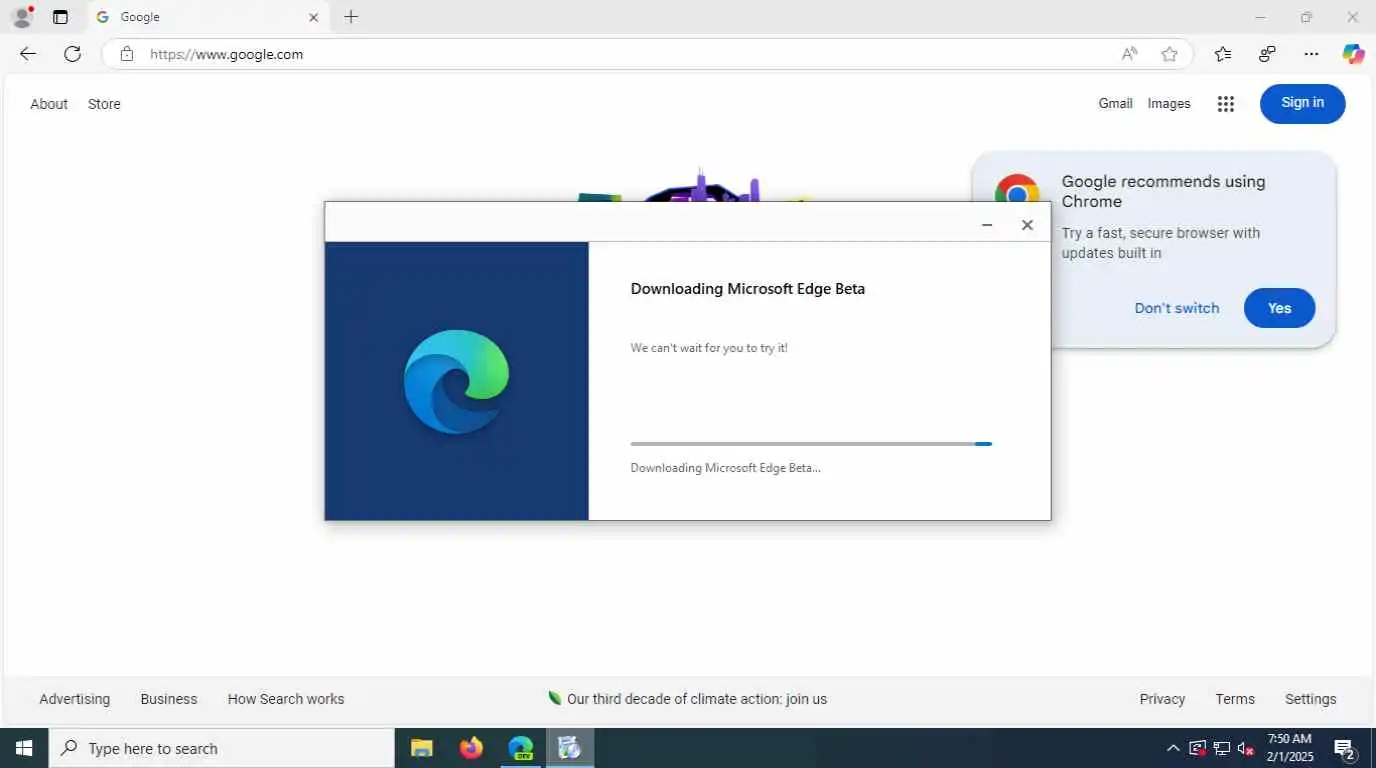
Task: Open the About link
Action: pyautogui.click(x=49, y=104)
